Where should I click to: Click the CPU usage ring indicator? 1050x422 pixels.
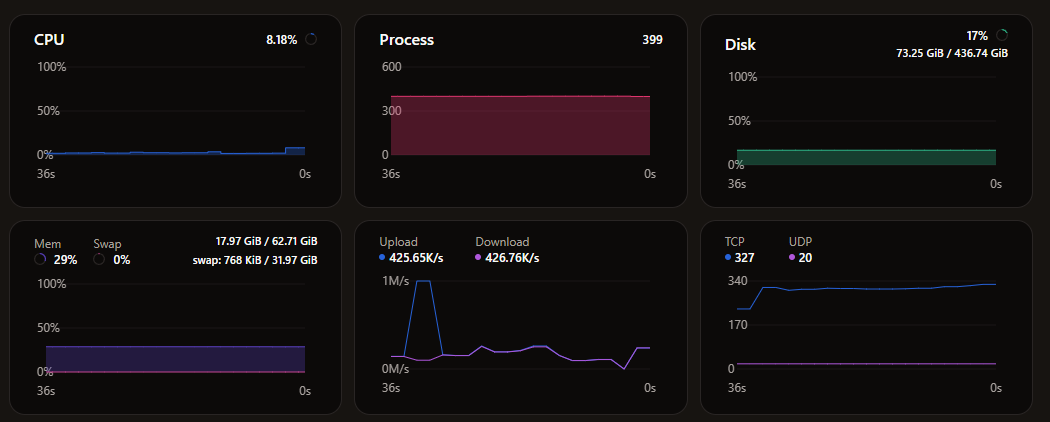pos(311,40)
